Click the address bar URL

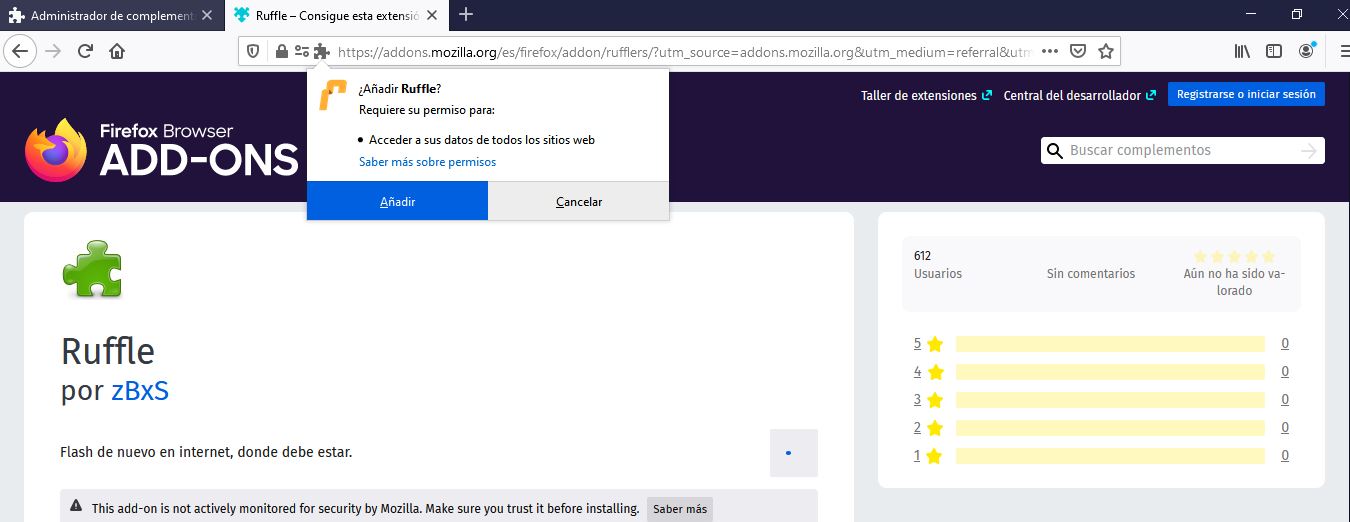coord(684,51)
